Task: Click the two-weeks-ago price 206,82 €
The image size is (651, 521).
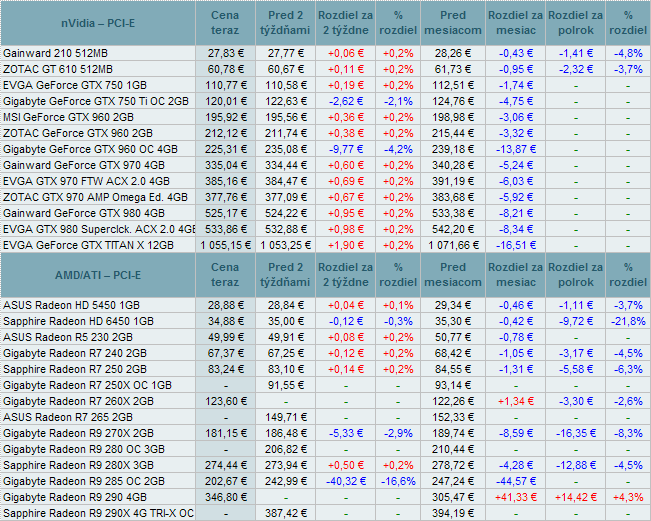Action: [286, 449]
